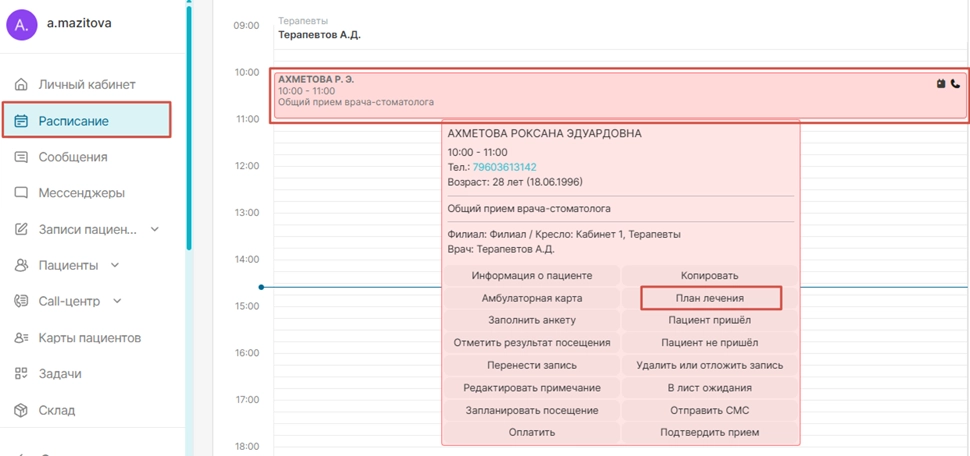This screenshot has height=456, width=970.
Task: Click the Call-центр phone icon
Action: 21,301
